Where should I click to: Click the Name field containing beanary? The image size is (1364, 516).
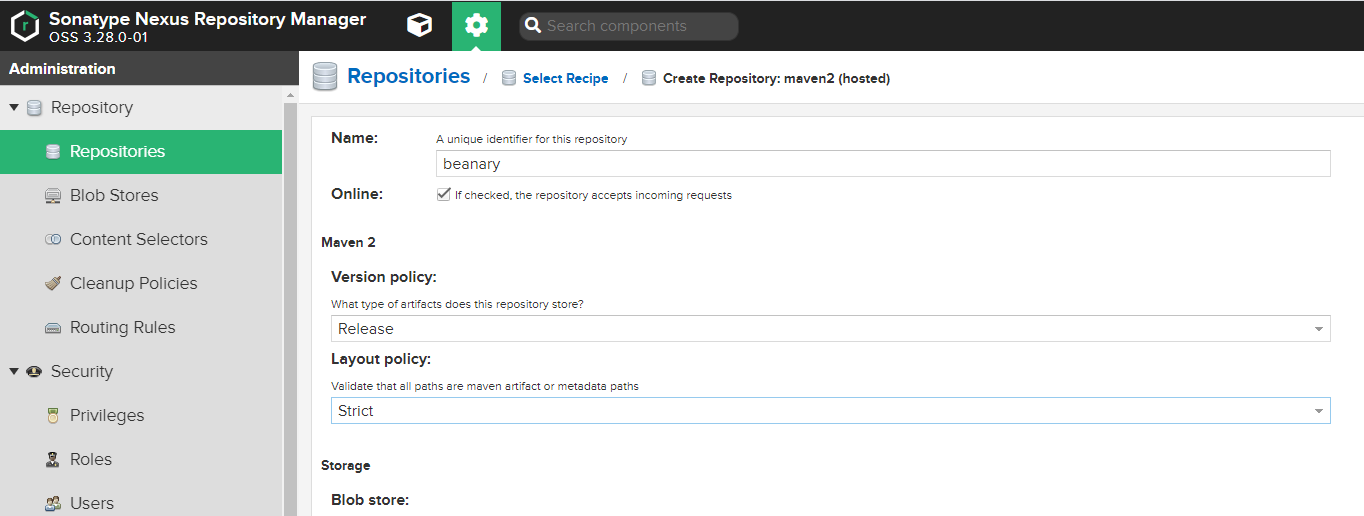click(883, 164)
